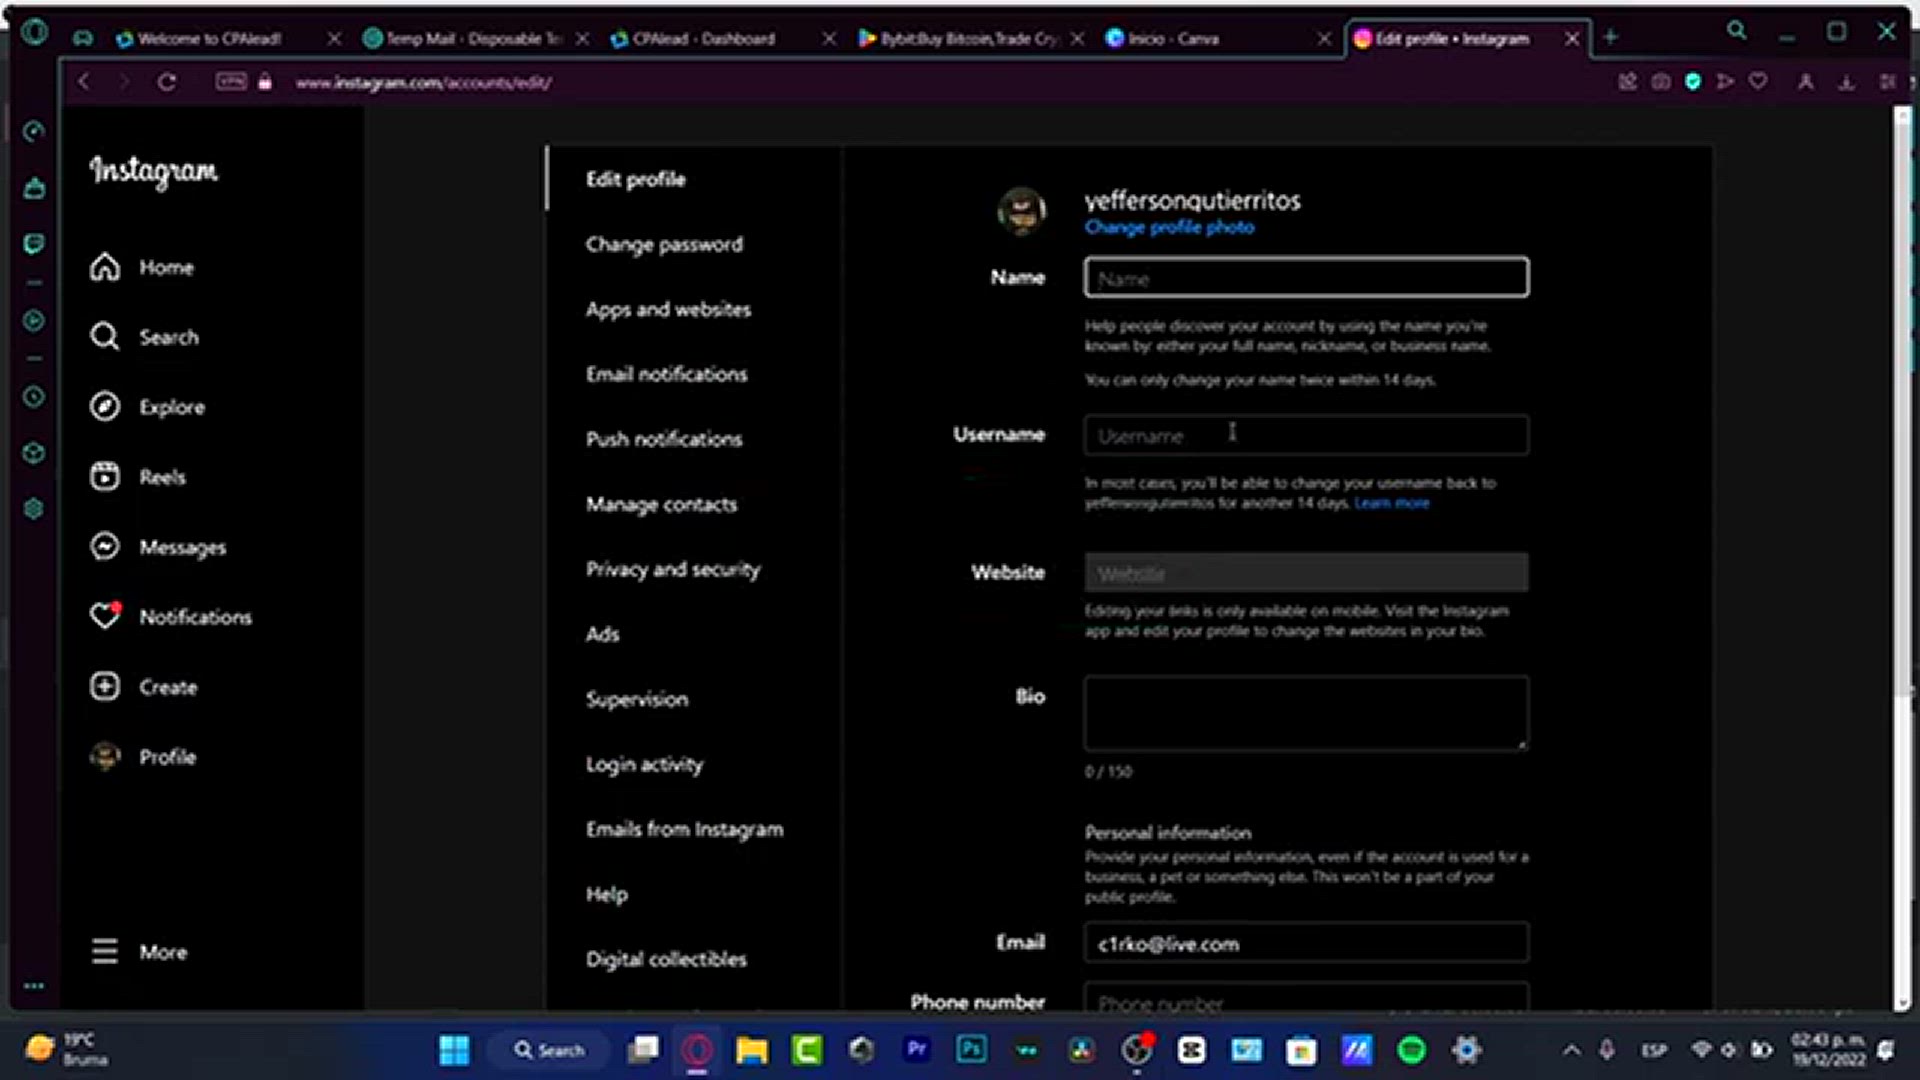Image resolution: width=1920 pixels, height=1080 pixels.
Task: Open the Reels icon
Action: click(x=105, y=477)
